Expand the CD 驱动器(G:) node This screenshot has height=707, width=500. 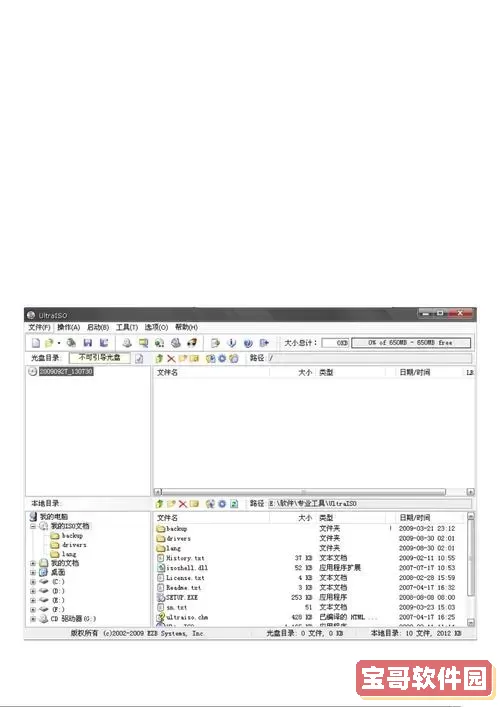[32, 619]
